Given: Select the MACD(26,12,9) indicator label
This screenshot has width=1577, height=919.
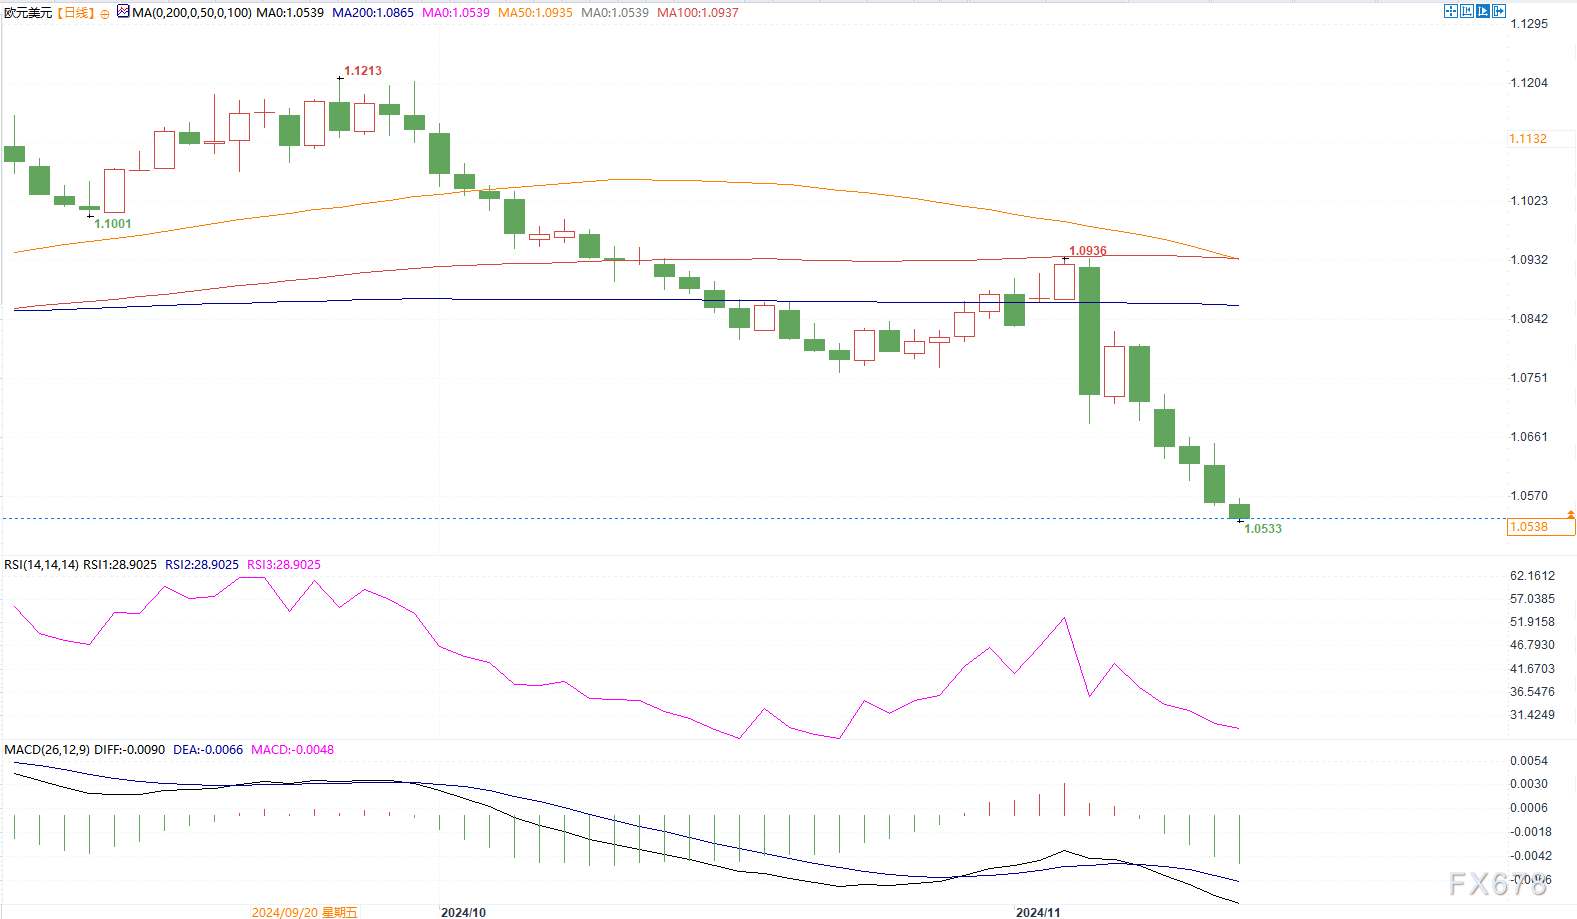Looking at the screenshot, I should click(46, 750).
